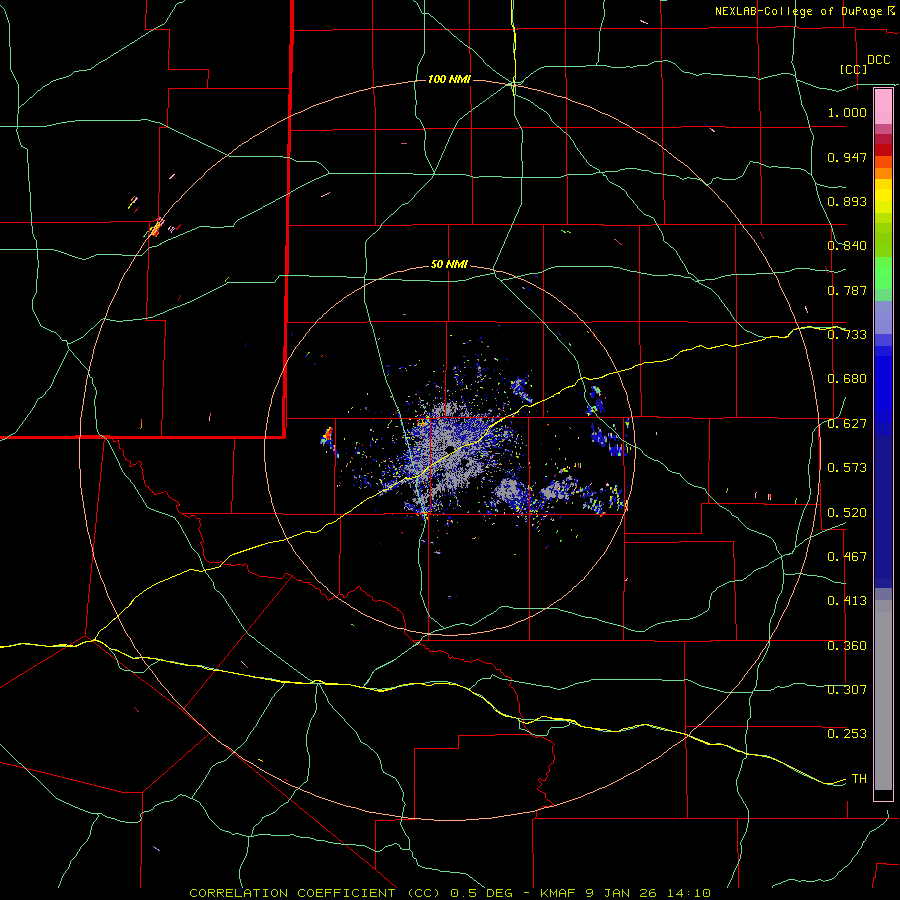900x900 pixels.
Task: Click the 100 NMI range ring label
Action: pos(449,79)
